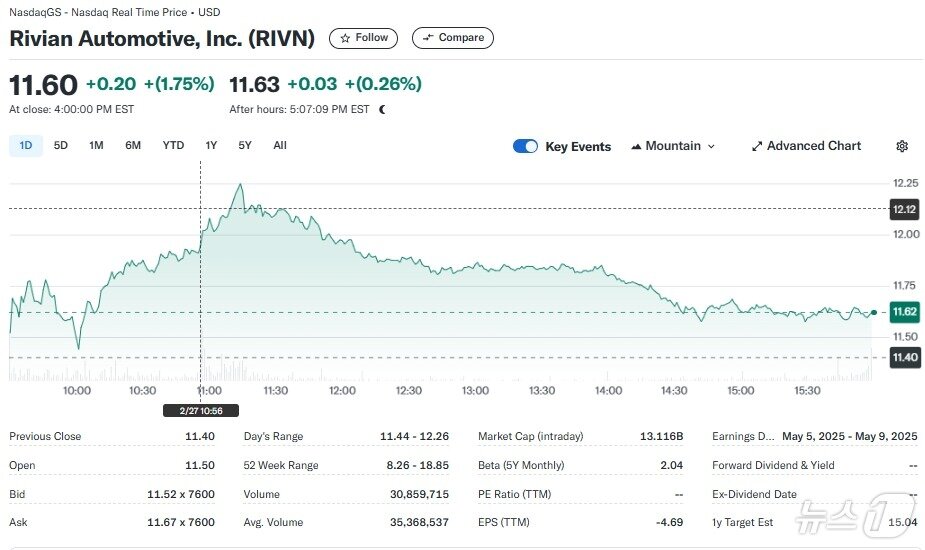Click the Mountain chart type icon
Screen dimensions: 925x550
(x=636, y=146)
